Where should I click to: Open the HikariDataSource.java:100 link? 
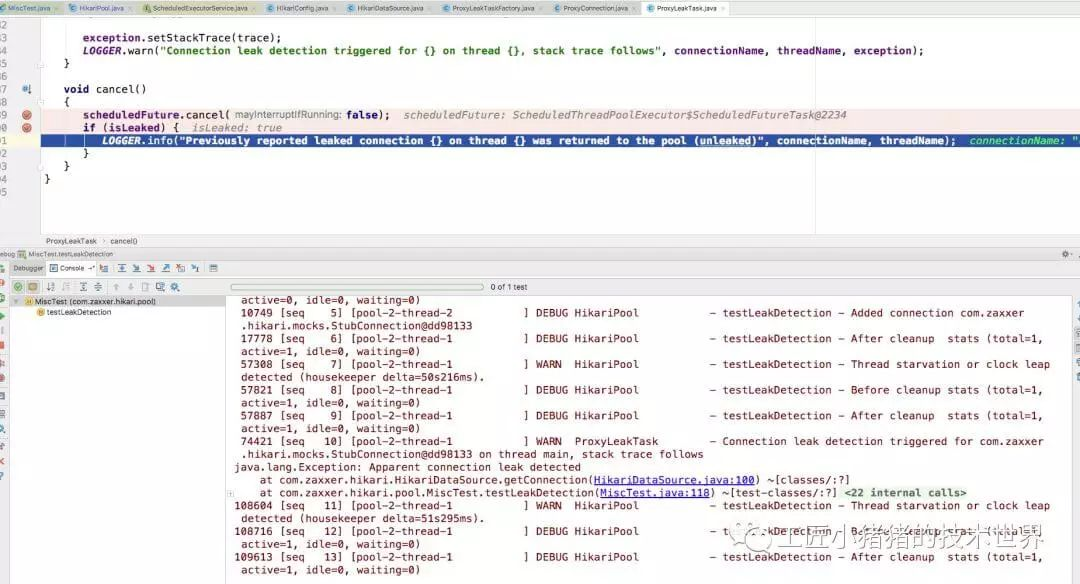pos(674,480)
